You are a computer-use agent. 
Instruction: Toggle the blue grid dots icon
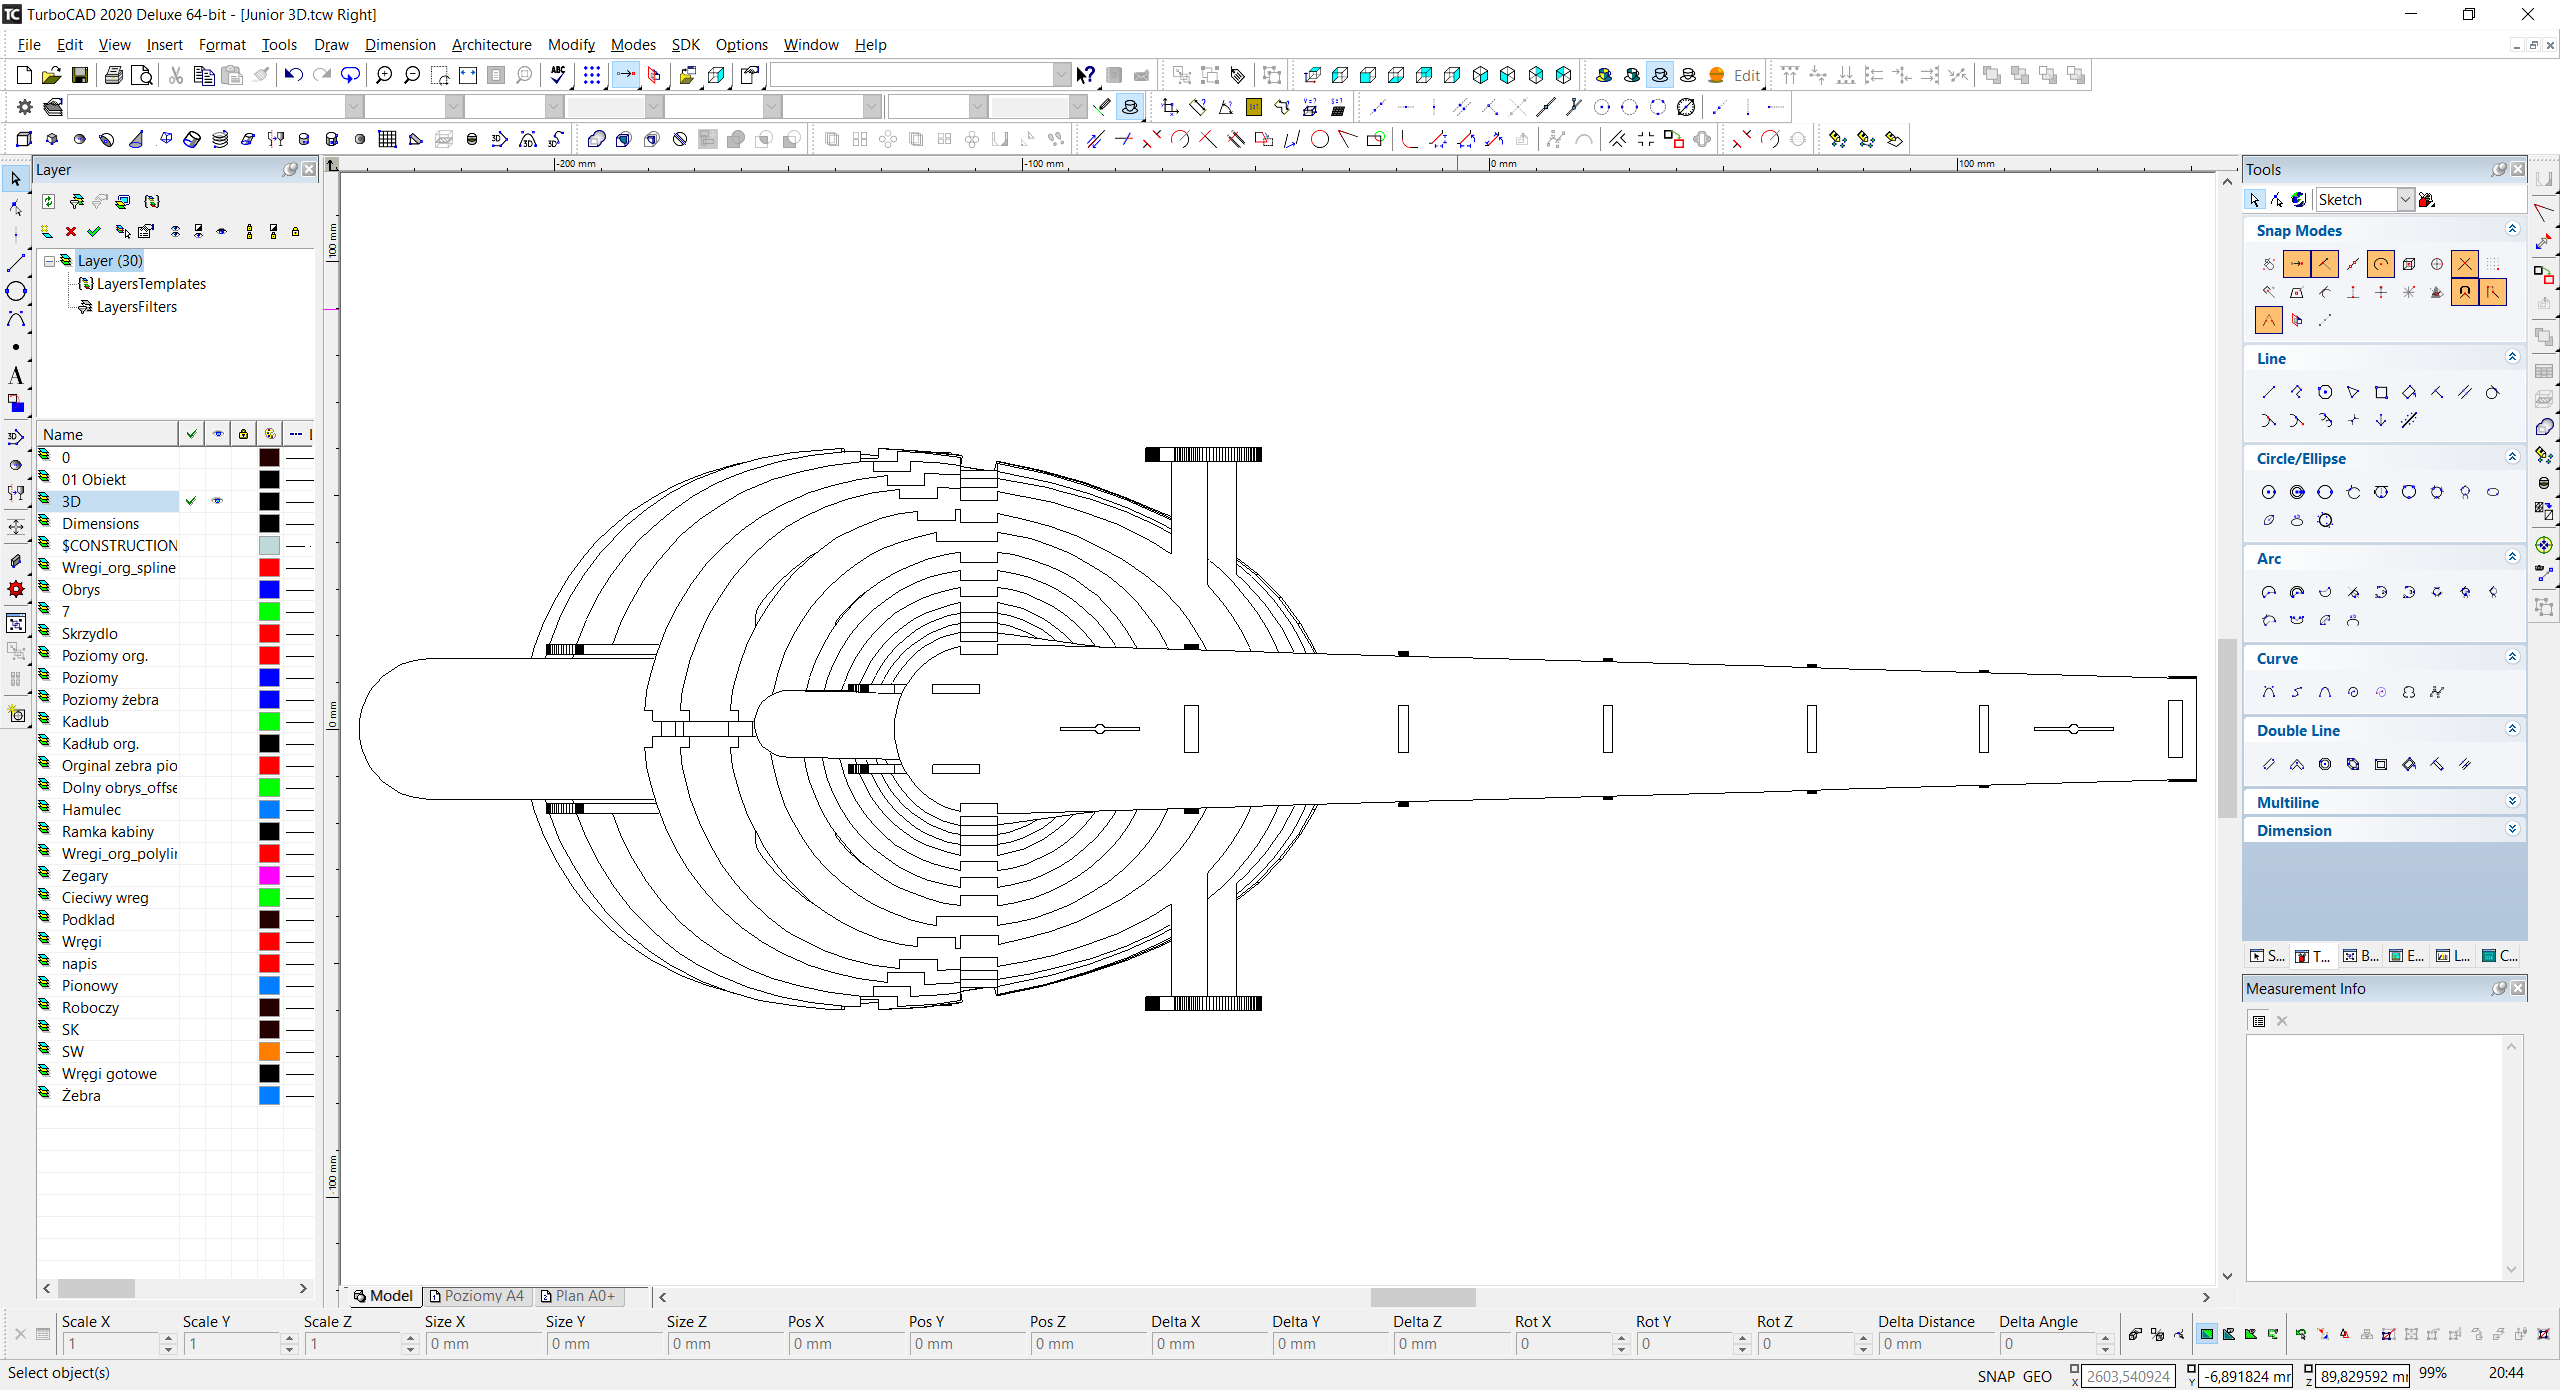592,75
